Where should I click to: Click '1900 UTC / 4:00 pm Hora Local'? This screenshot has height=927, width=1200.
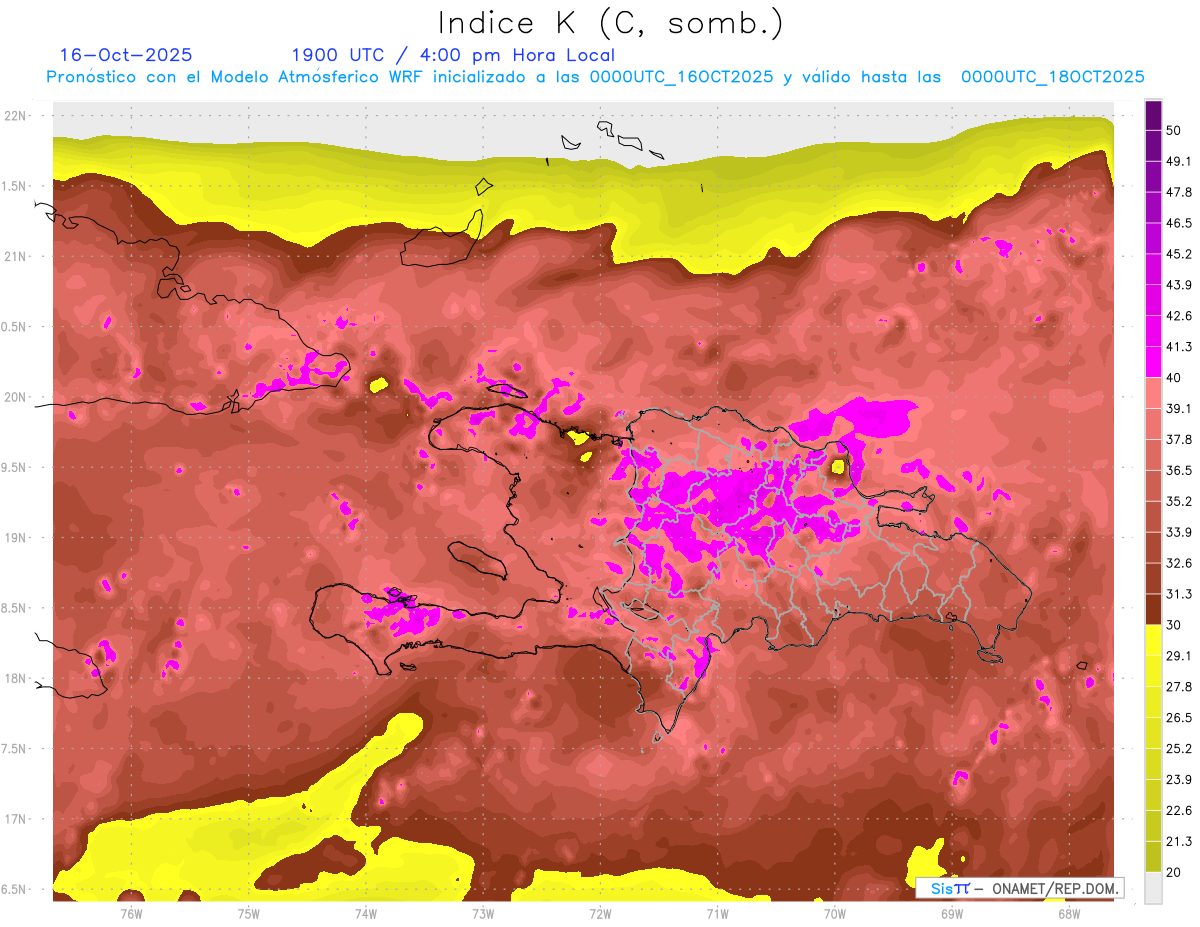453,55
